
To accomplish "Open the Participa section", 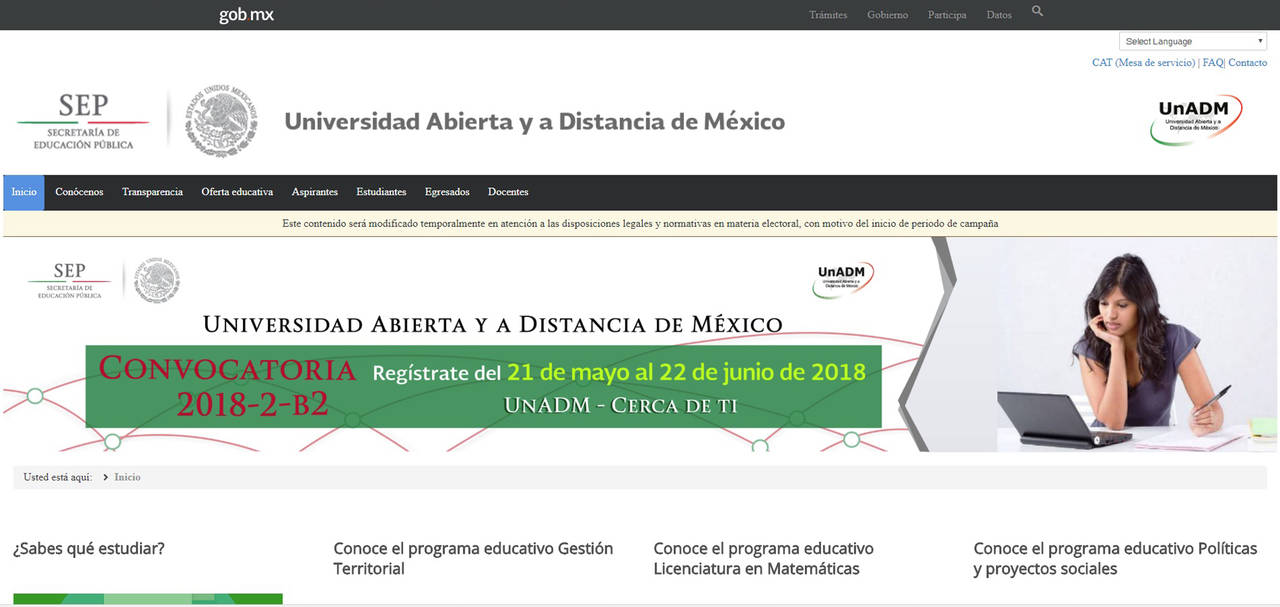I will coord(947,15).
